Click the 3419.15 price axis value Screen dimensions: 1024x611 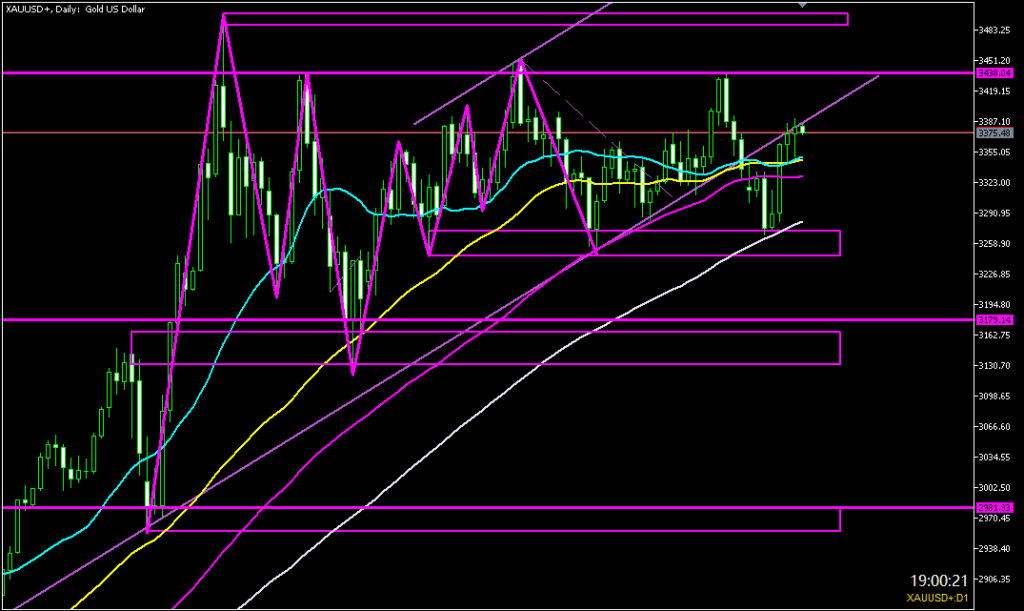pyautogui.click(x=995, y=91)
